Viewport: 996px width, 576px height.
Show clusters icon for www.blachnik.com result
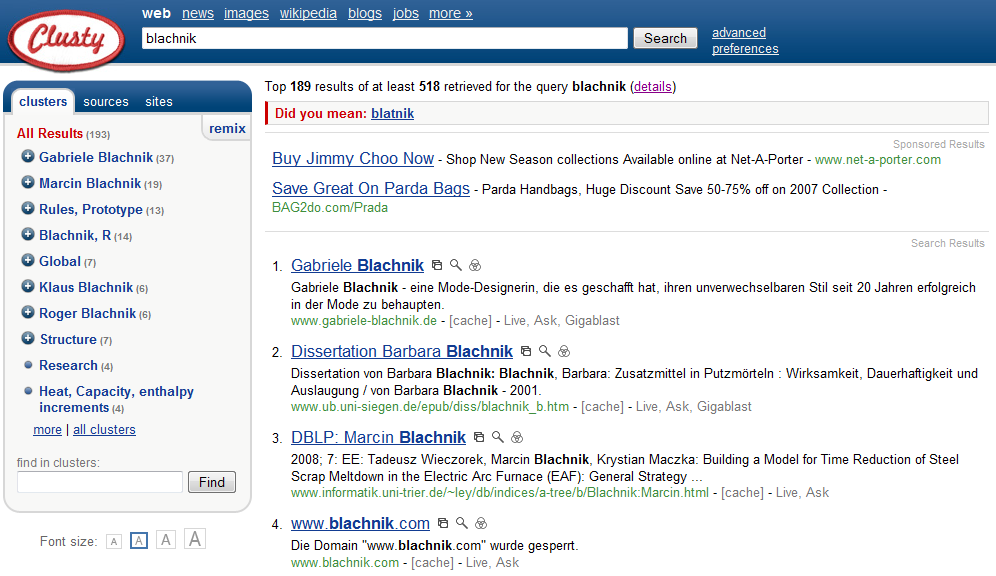pyautogui.click(x=481, y=523)
